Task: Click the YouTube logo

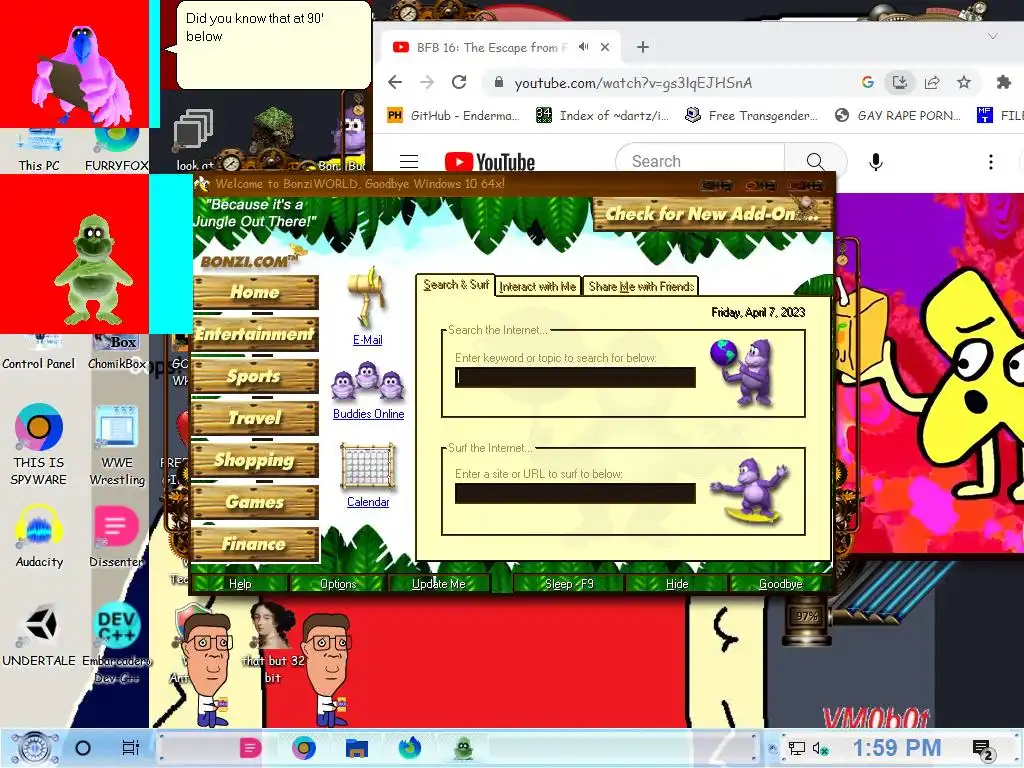Action: [490, 161]
